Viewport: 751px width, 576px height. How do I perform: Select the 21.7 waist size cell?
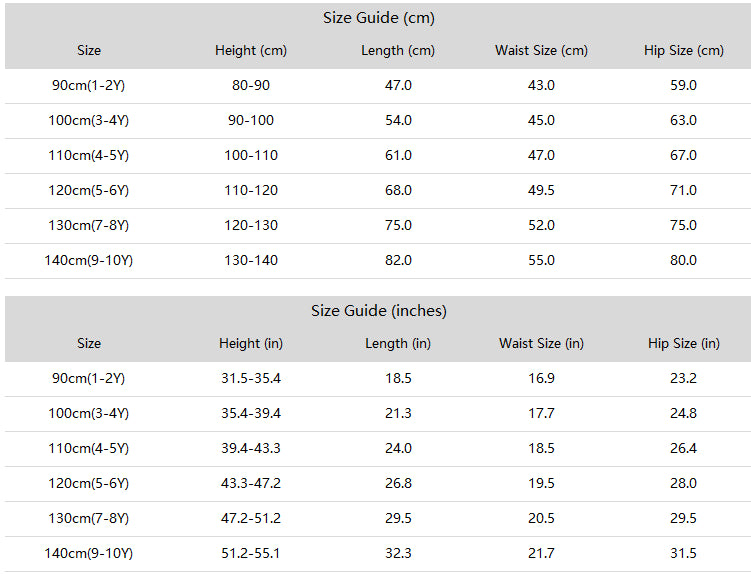point(541,554)
